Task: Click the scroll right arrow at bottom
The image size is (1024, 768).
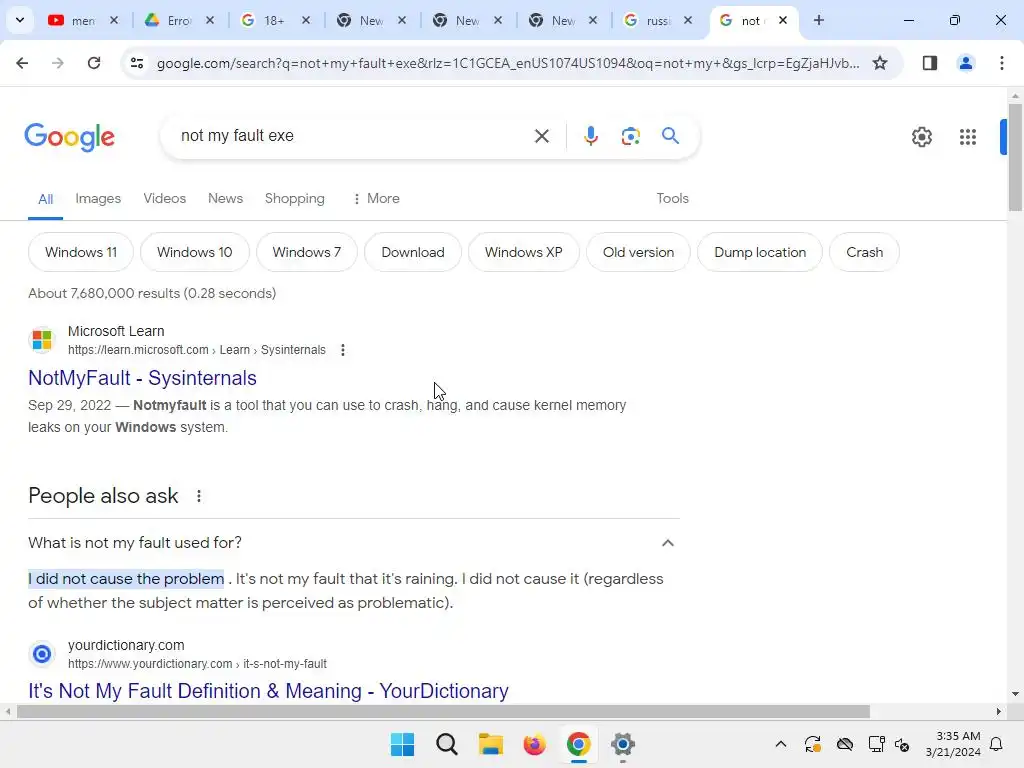Action: [998, 711]
